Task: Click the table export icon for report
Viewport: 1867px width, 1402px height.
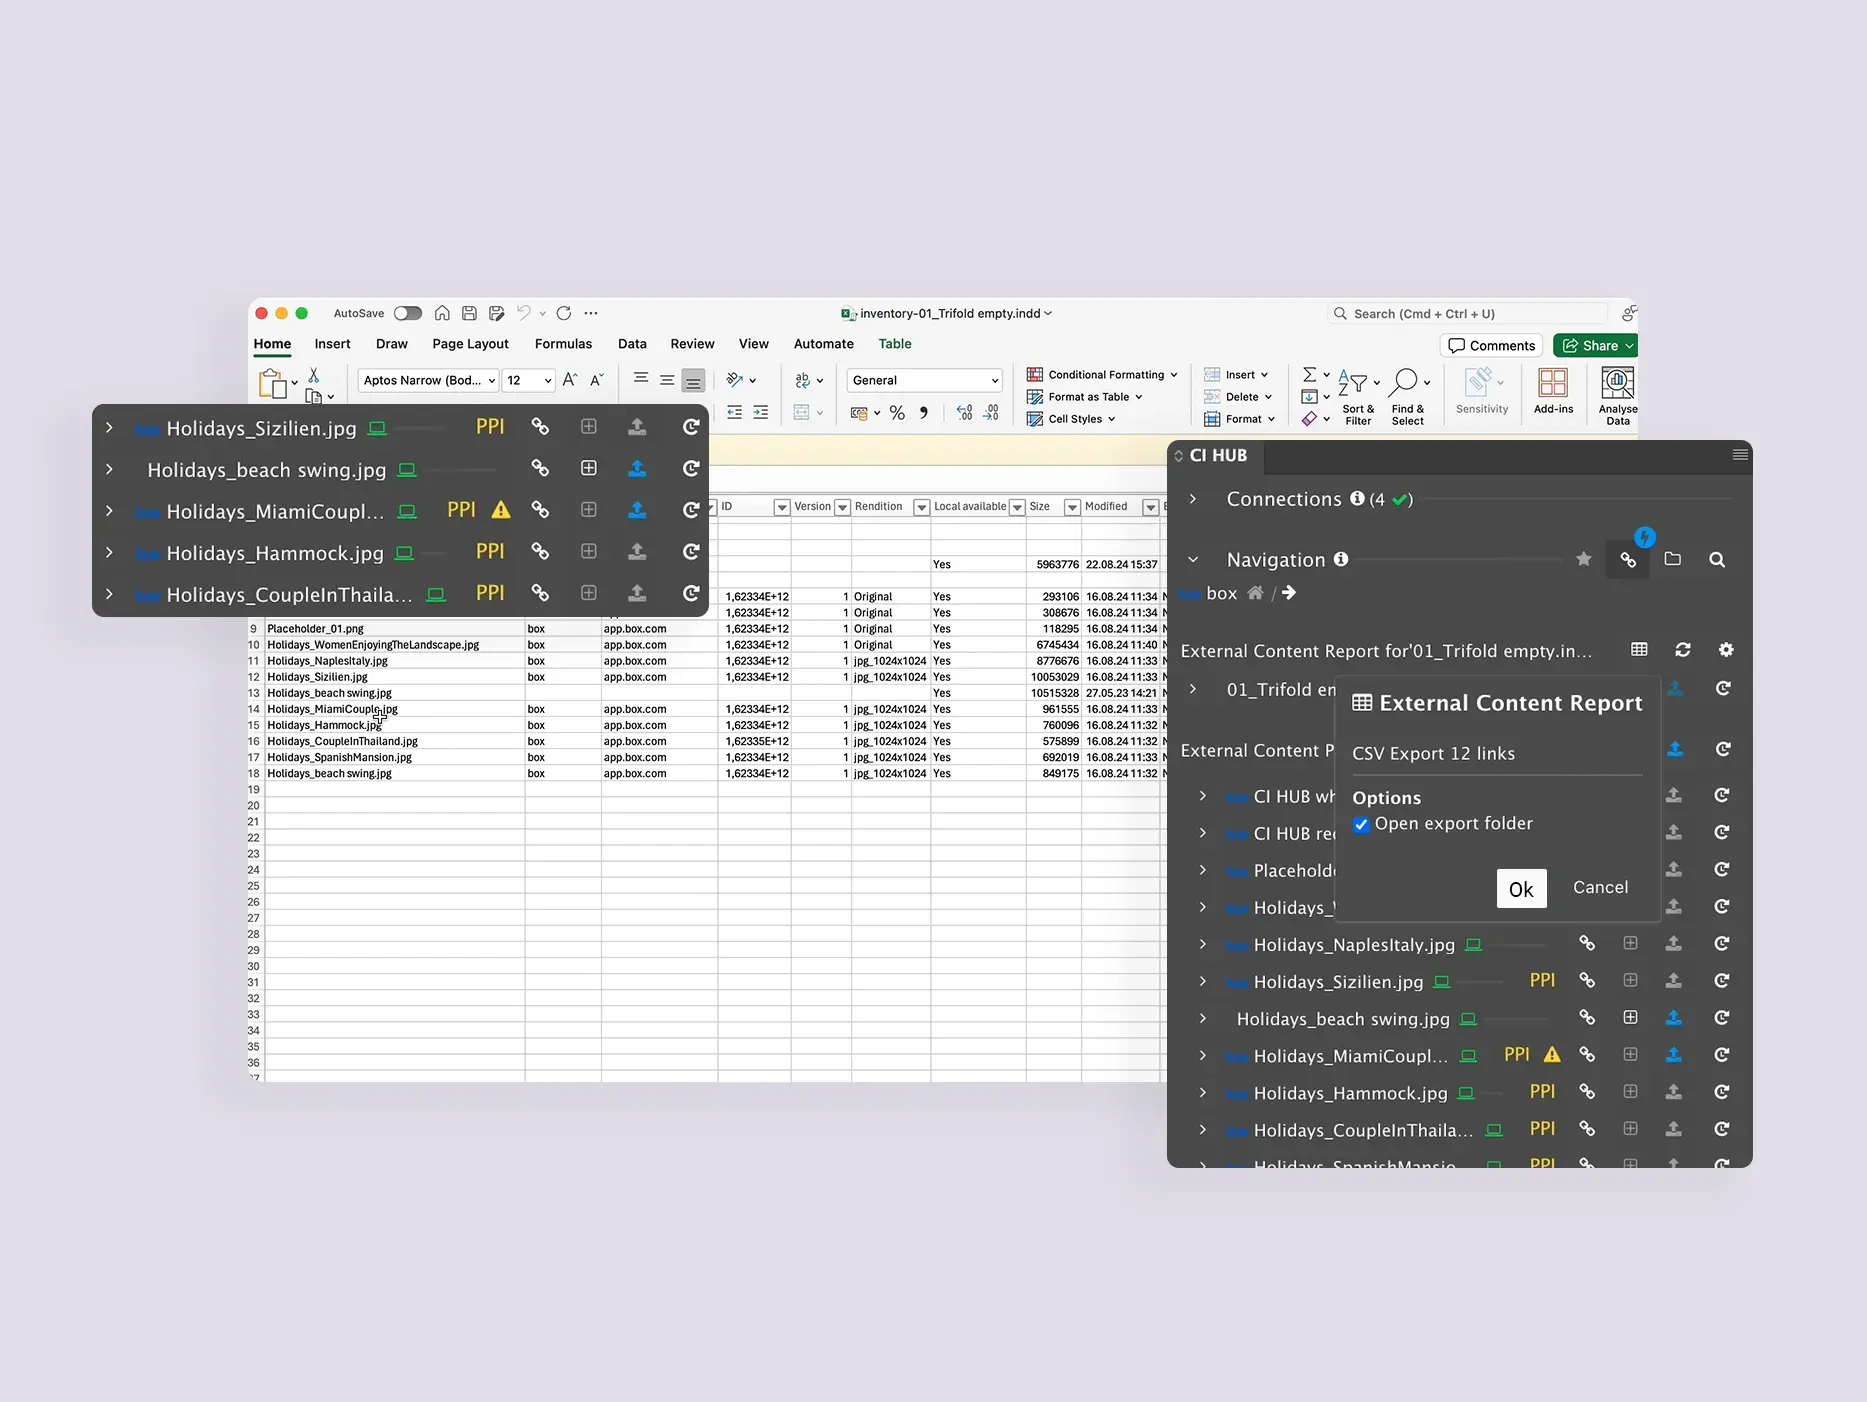Action: (1639, 650)
